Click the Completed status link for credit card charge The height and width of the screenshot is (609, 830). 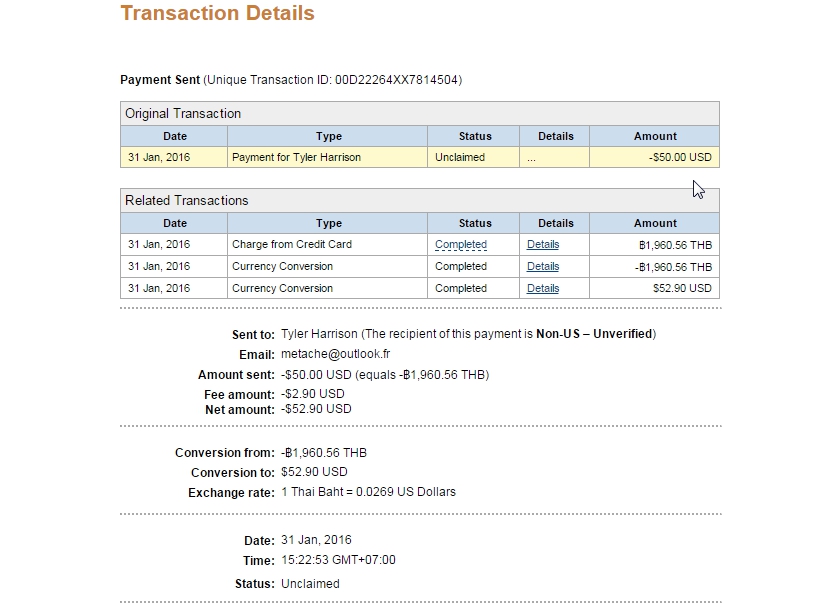coord(461,244)
